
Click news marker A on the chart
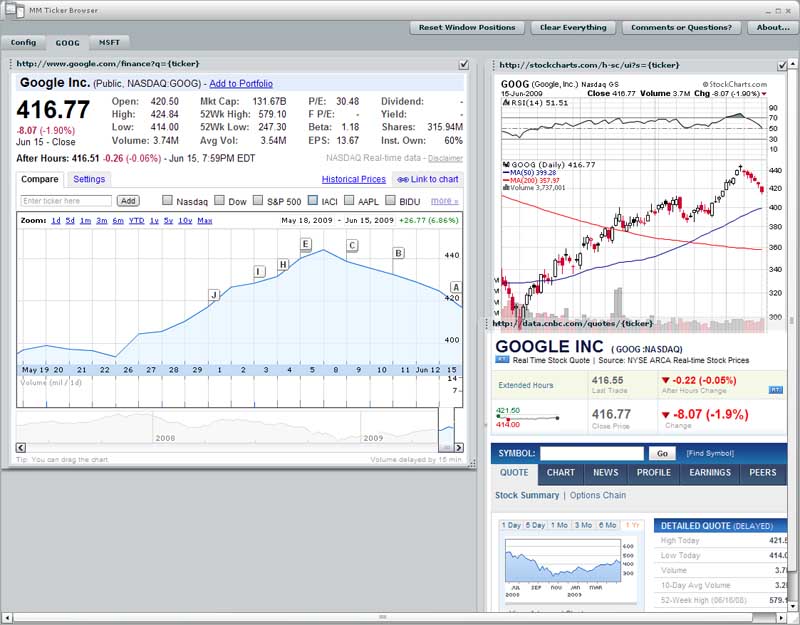(x=456, y=287)
